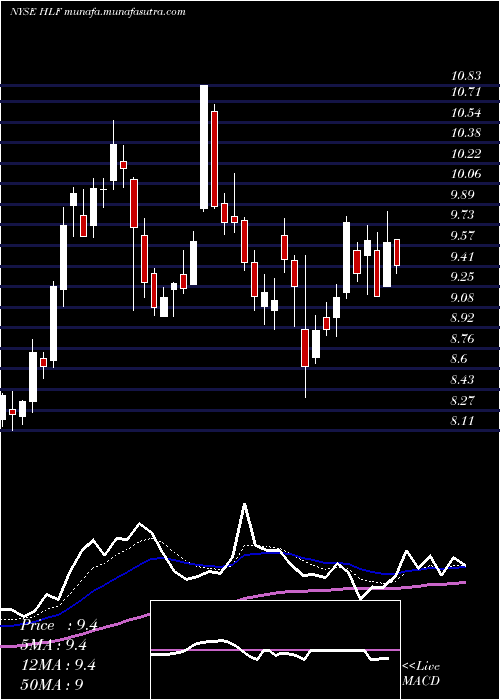Click the 'NYSE HLF munafa.munafasutra.com' title text

point(97,12)
